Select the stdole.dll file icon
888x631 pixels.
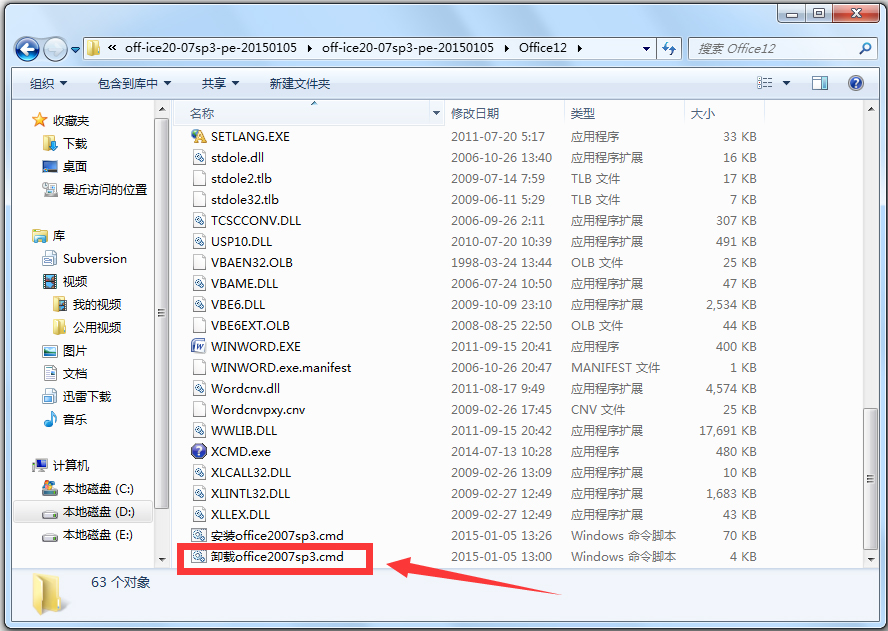pos(199,157)
